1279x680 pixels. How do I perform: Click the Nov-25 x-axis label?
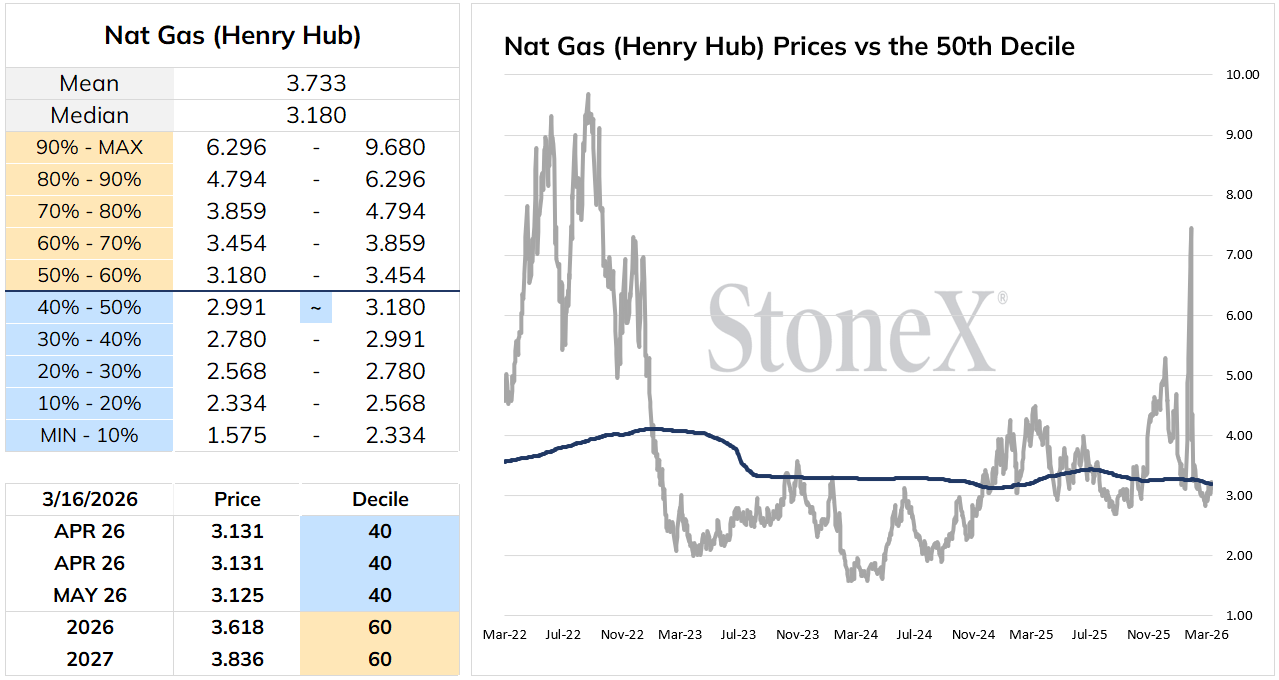tap(1148, 634)
